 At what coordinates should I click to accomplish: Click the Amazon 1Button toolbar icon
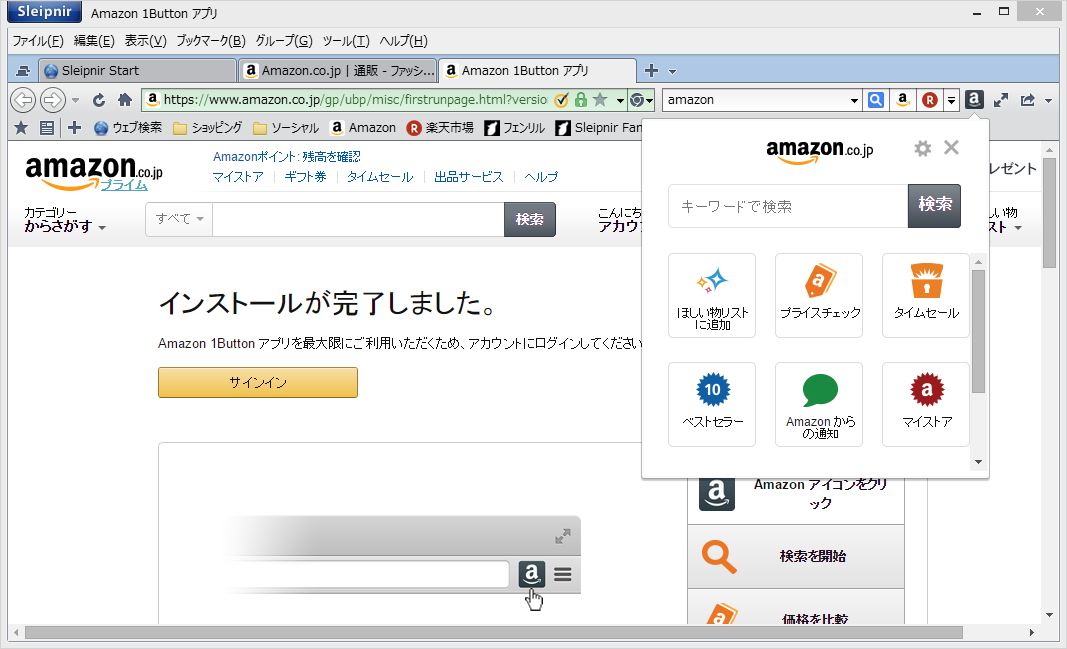point(973,100)
